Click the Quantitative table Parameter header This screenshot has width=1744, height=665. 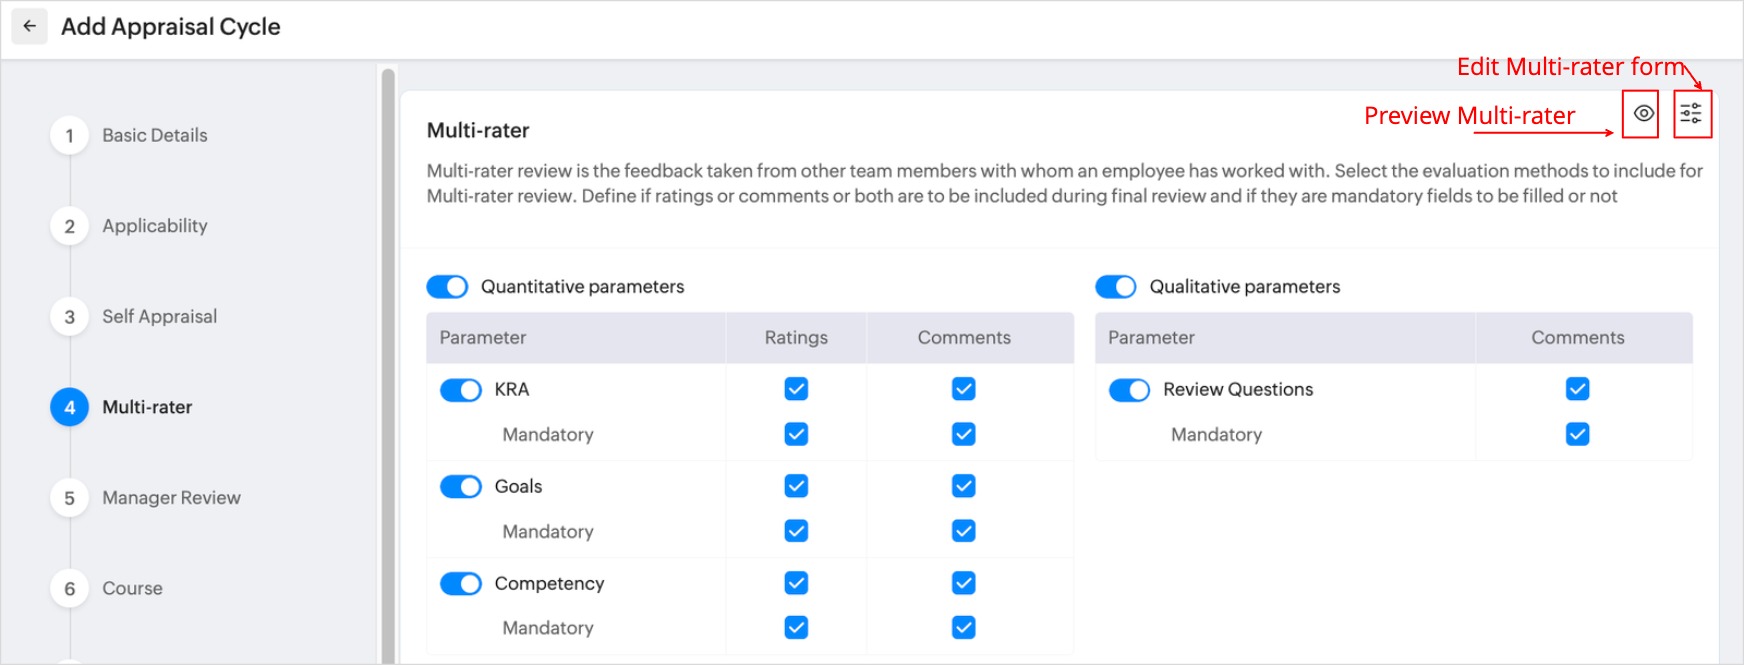pos(483,338)
